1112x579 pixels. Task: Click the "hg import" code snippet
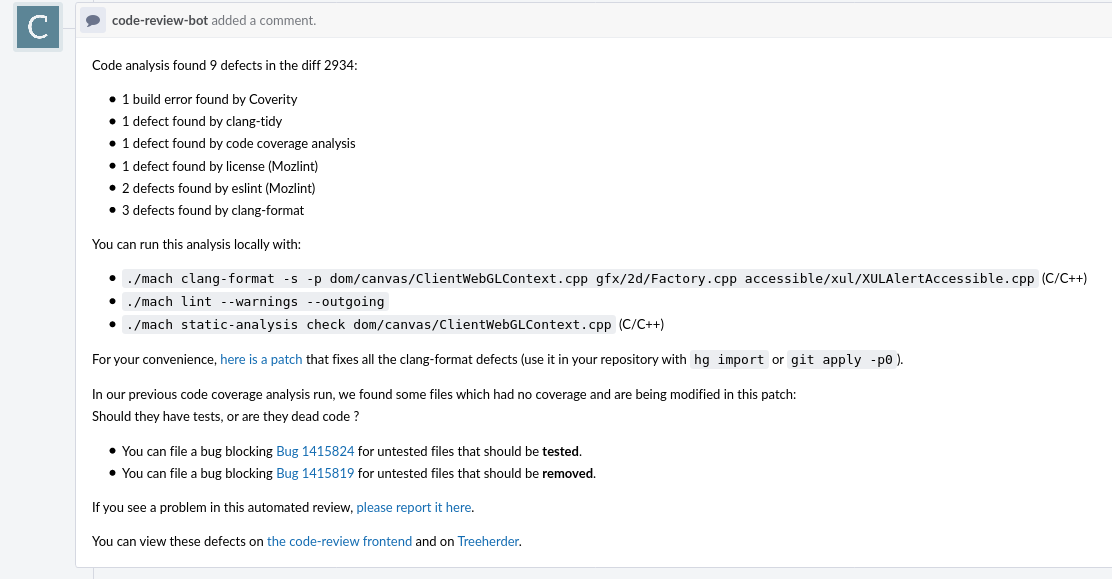click(x=728, y=359)
